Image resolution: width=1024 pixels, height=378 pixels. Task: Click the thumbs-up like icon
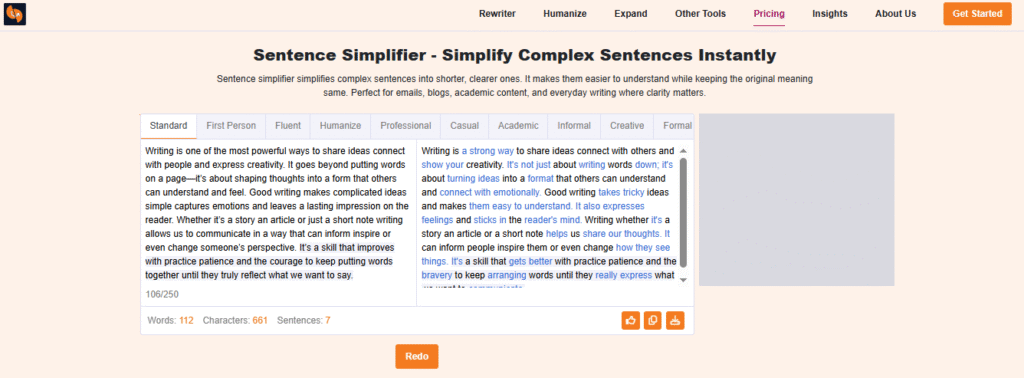pos(631,321)
